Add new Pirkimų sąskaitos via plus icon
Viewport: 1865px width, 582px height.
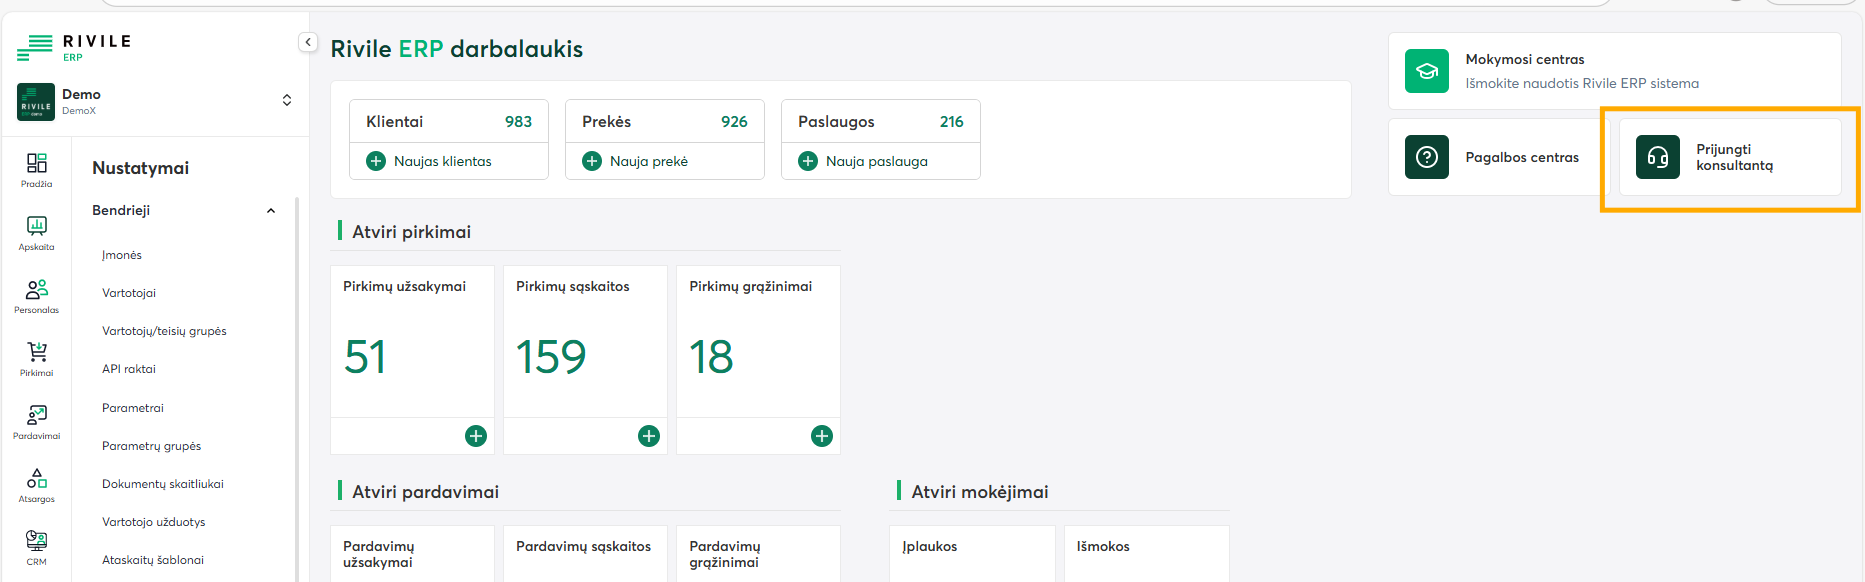click(x=649, y=436)
